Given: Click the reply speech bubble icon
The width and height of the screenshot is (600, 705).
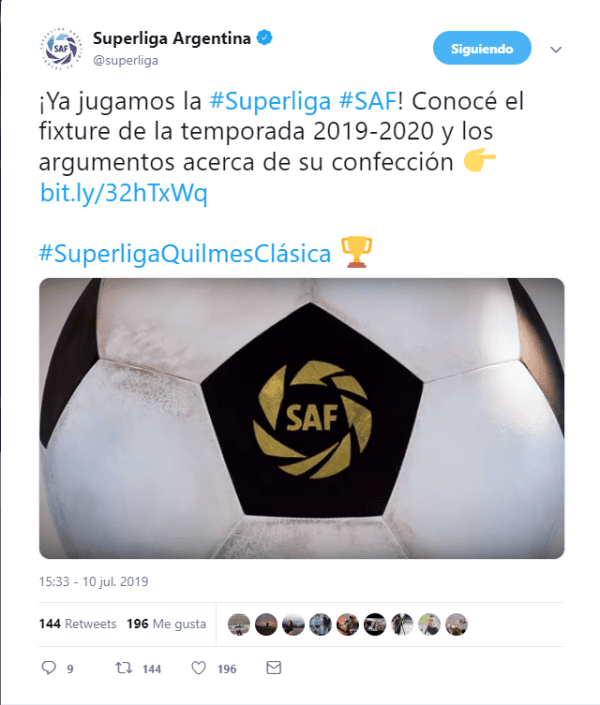Looking at the screenshot, I should (x=49, y=668).
